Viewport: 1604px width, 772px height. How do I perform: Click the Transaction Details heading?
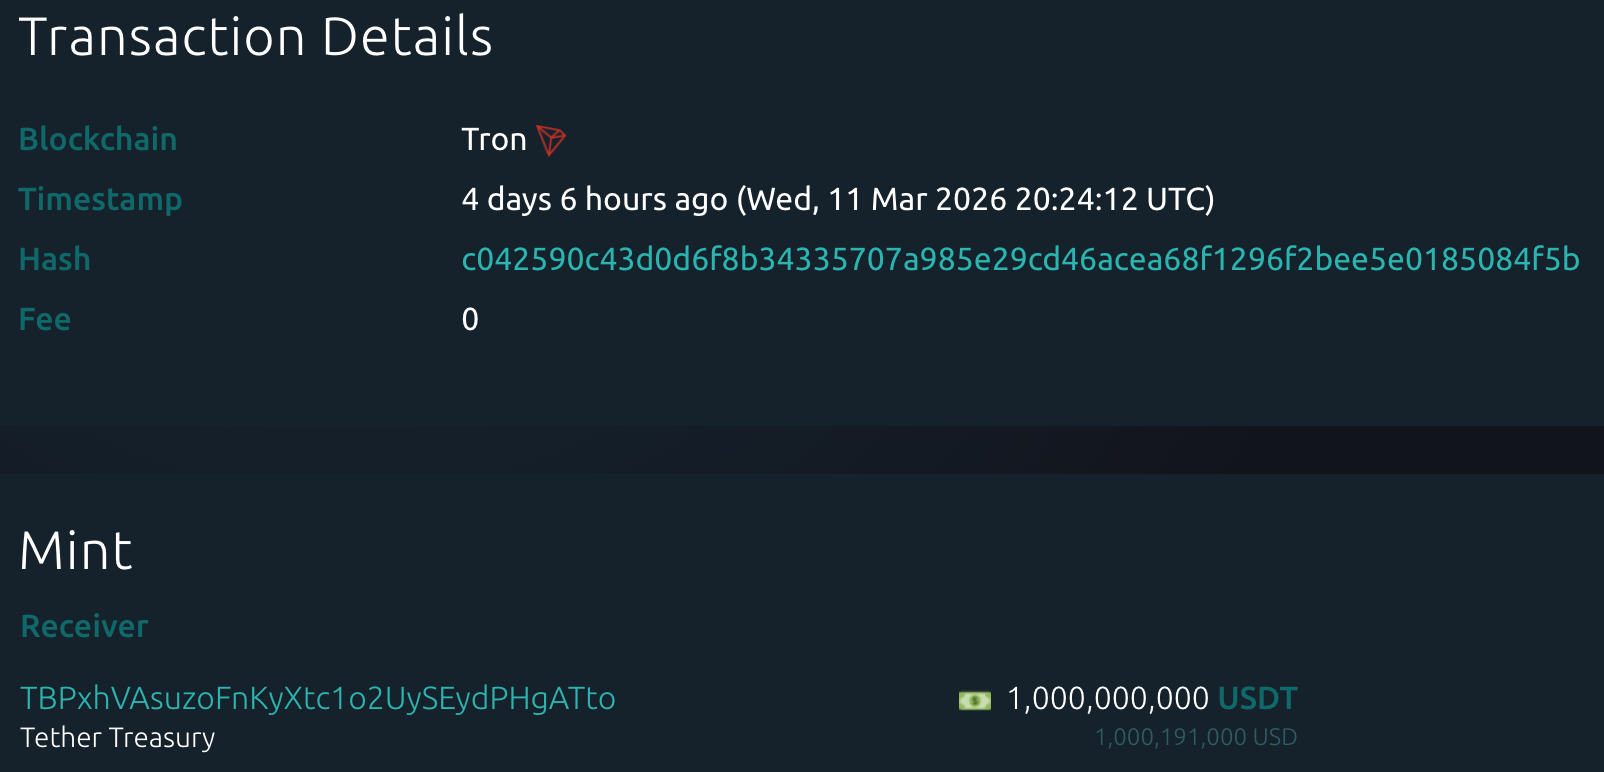256,38
